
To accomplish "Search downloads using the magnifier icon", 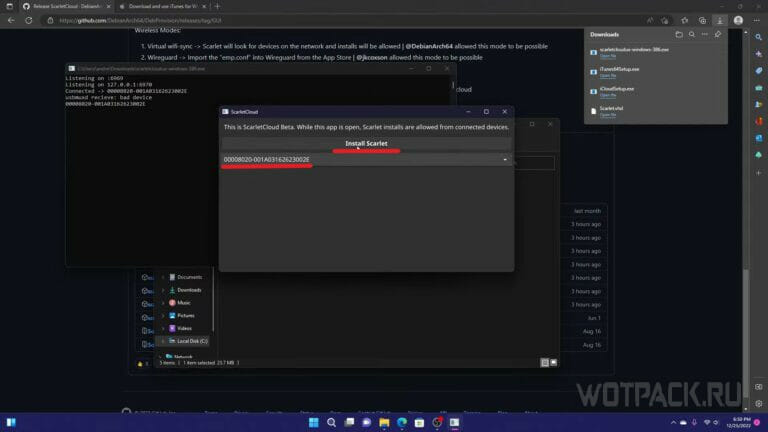I will [692, 34].
